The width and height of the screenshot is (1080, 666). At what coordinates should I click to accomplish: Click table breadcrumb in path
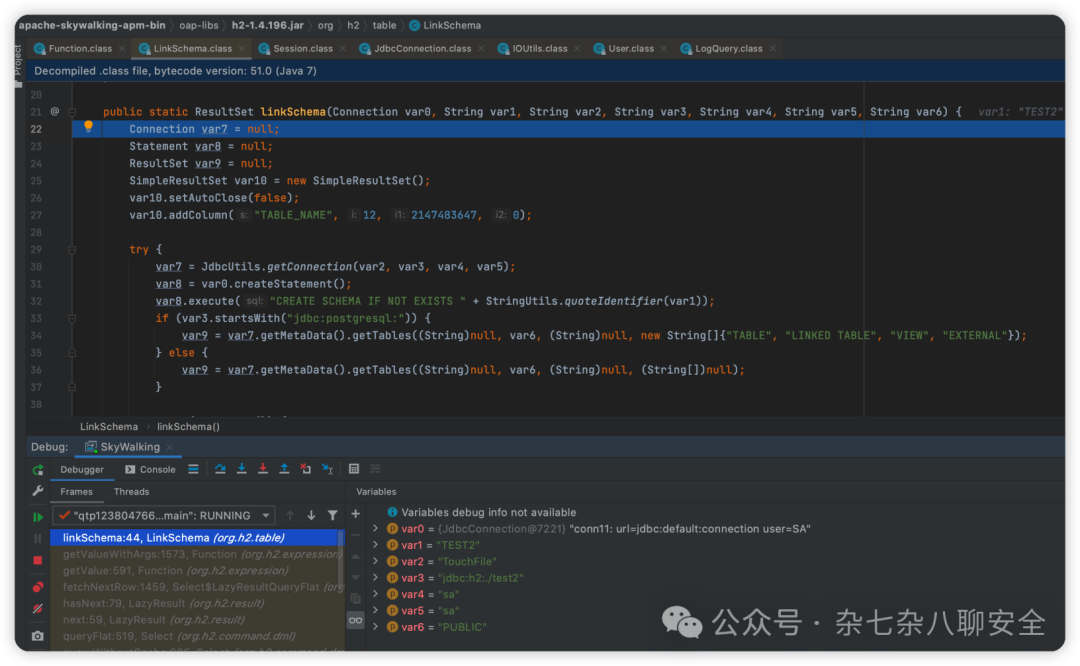[384, 25]
